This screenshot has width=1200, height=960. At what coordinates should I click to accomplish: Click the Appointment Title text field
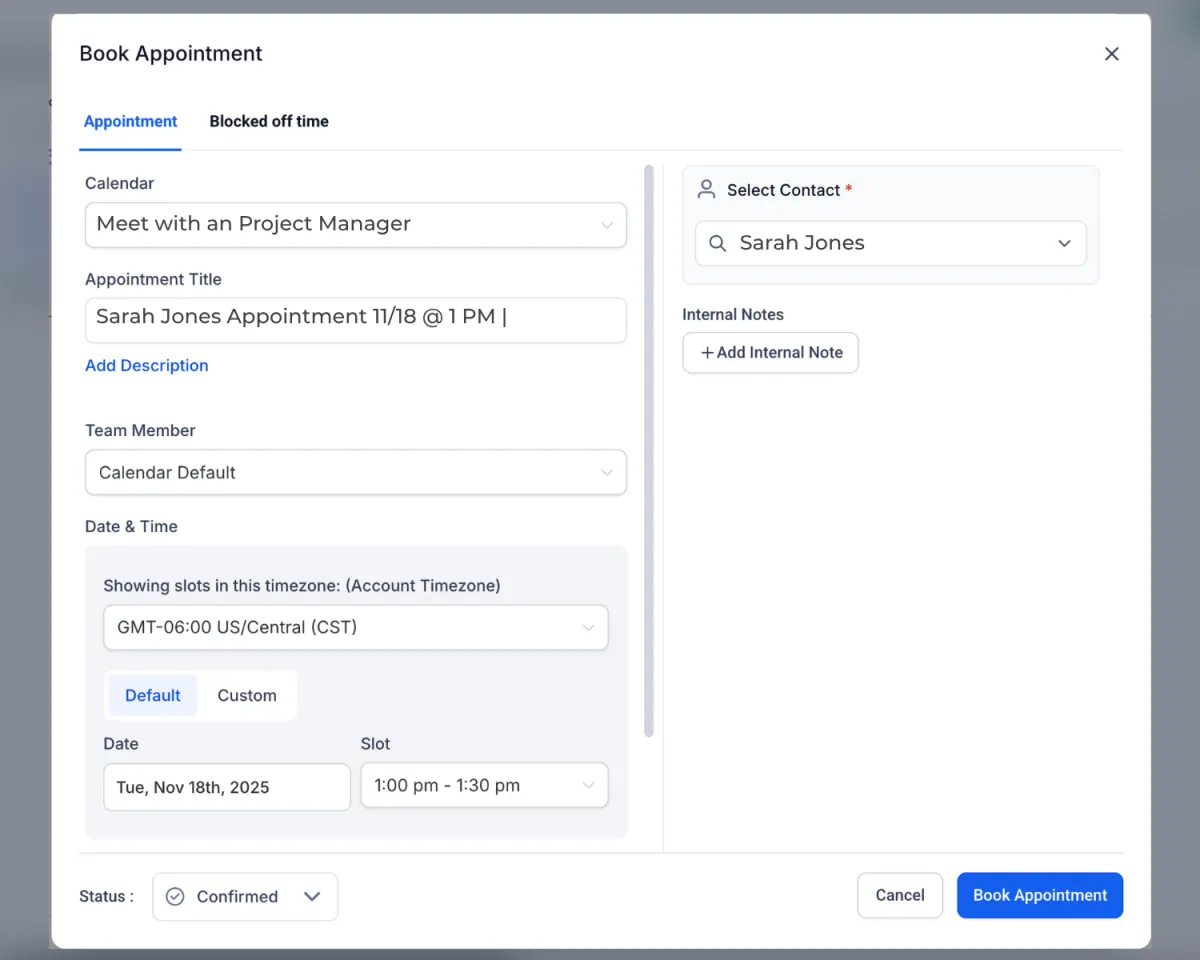click(355, 318)
